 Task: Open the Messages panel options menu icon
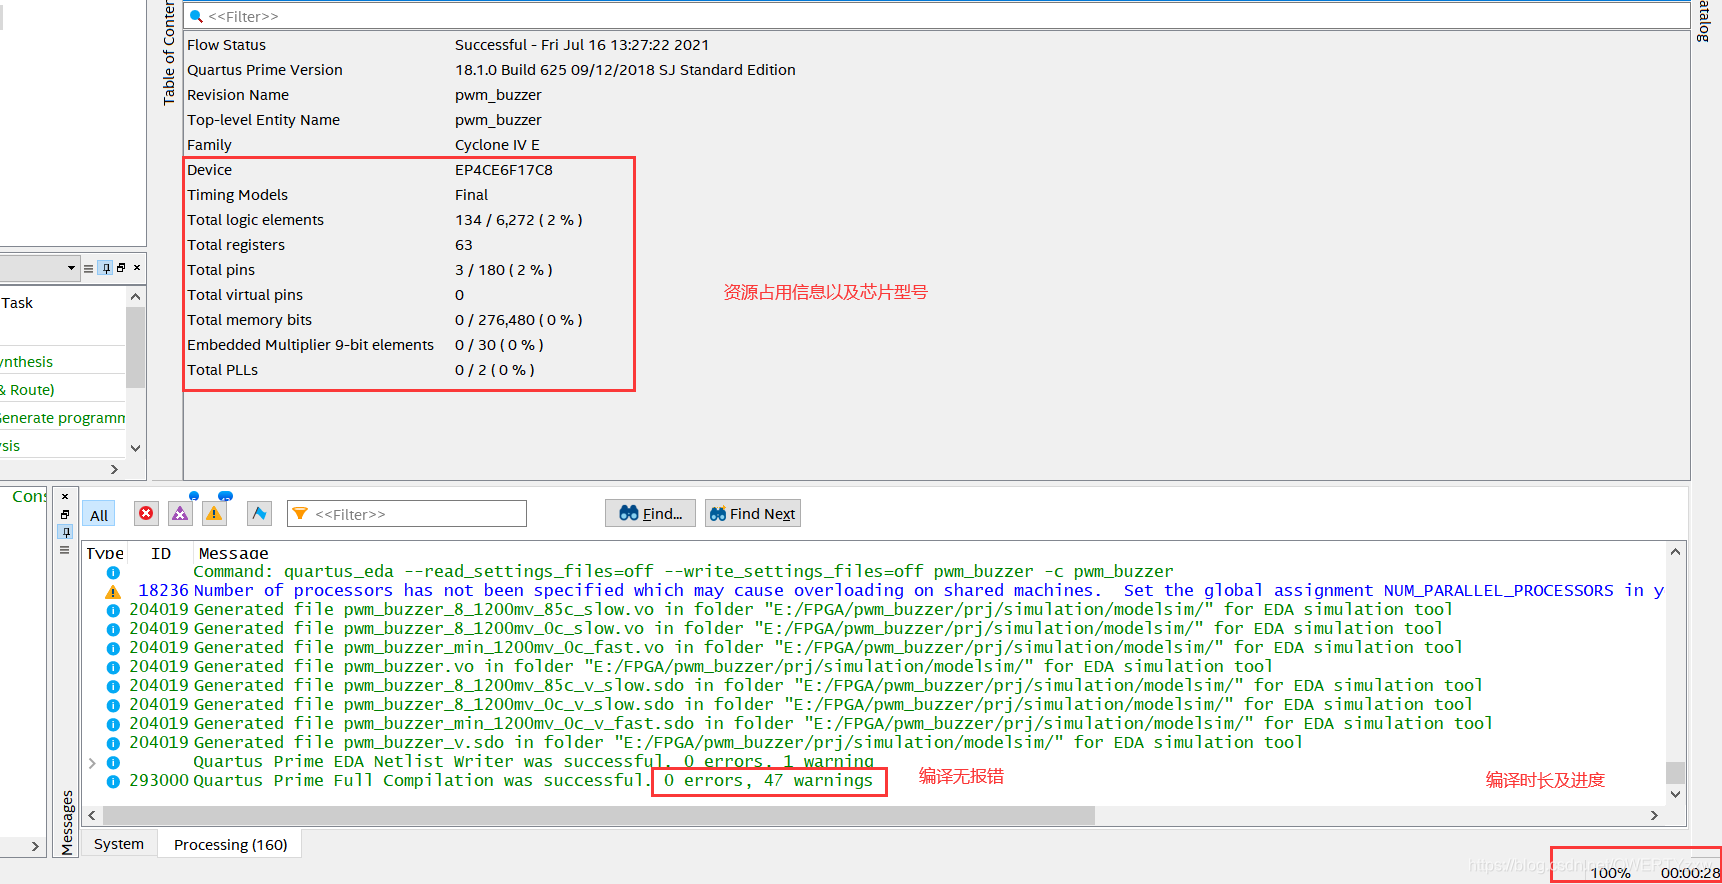[65, 550]
